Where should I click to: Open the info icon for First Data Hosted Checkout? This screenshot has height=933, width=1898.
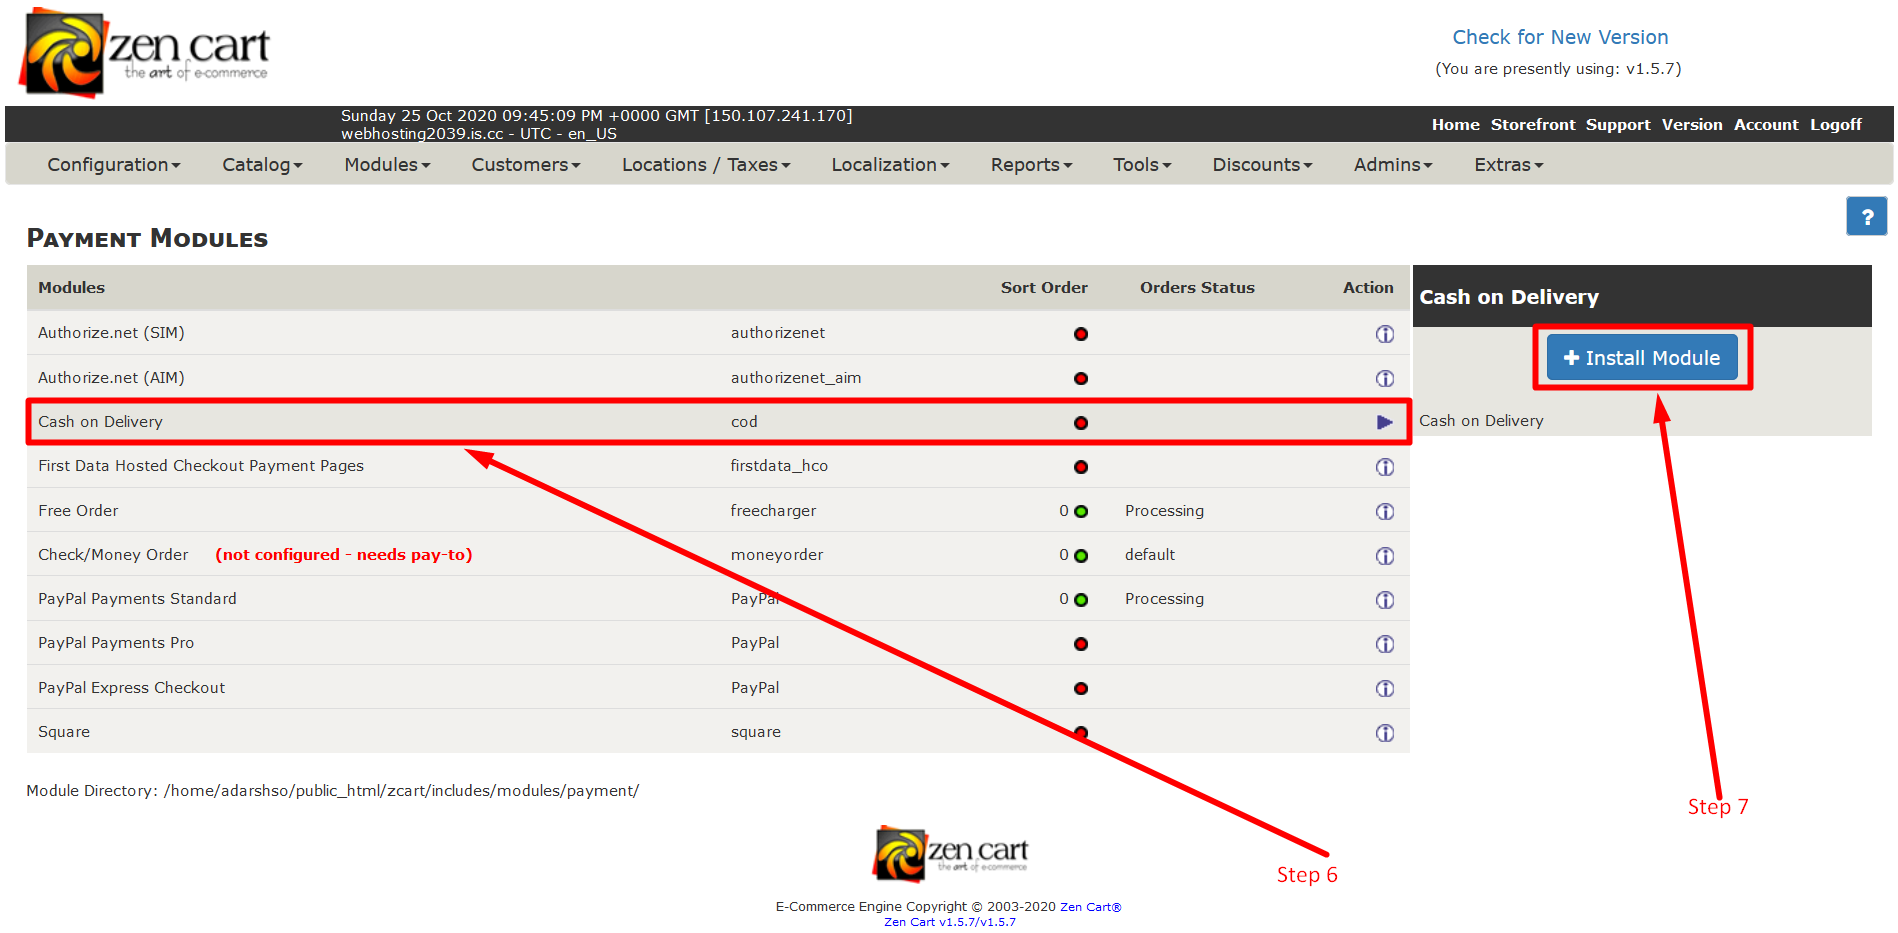coord(1384,467)
